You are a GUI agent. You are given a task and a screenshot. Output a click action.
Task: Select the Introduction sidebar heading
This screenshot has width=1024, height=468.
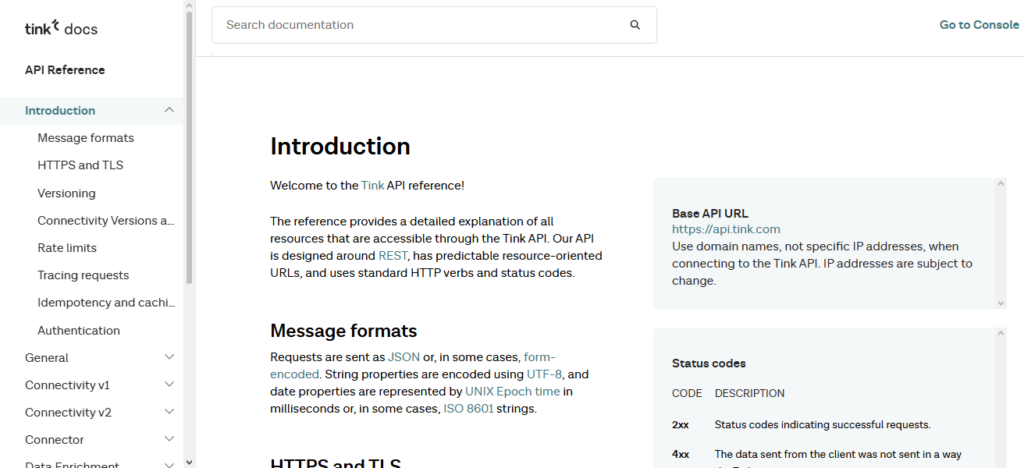(60, 110)
